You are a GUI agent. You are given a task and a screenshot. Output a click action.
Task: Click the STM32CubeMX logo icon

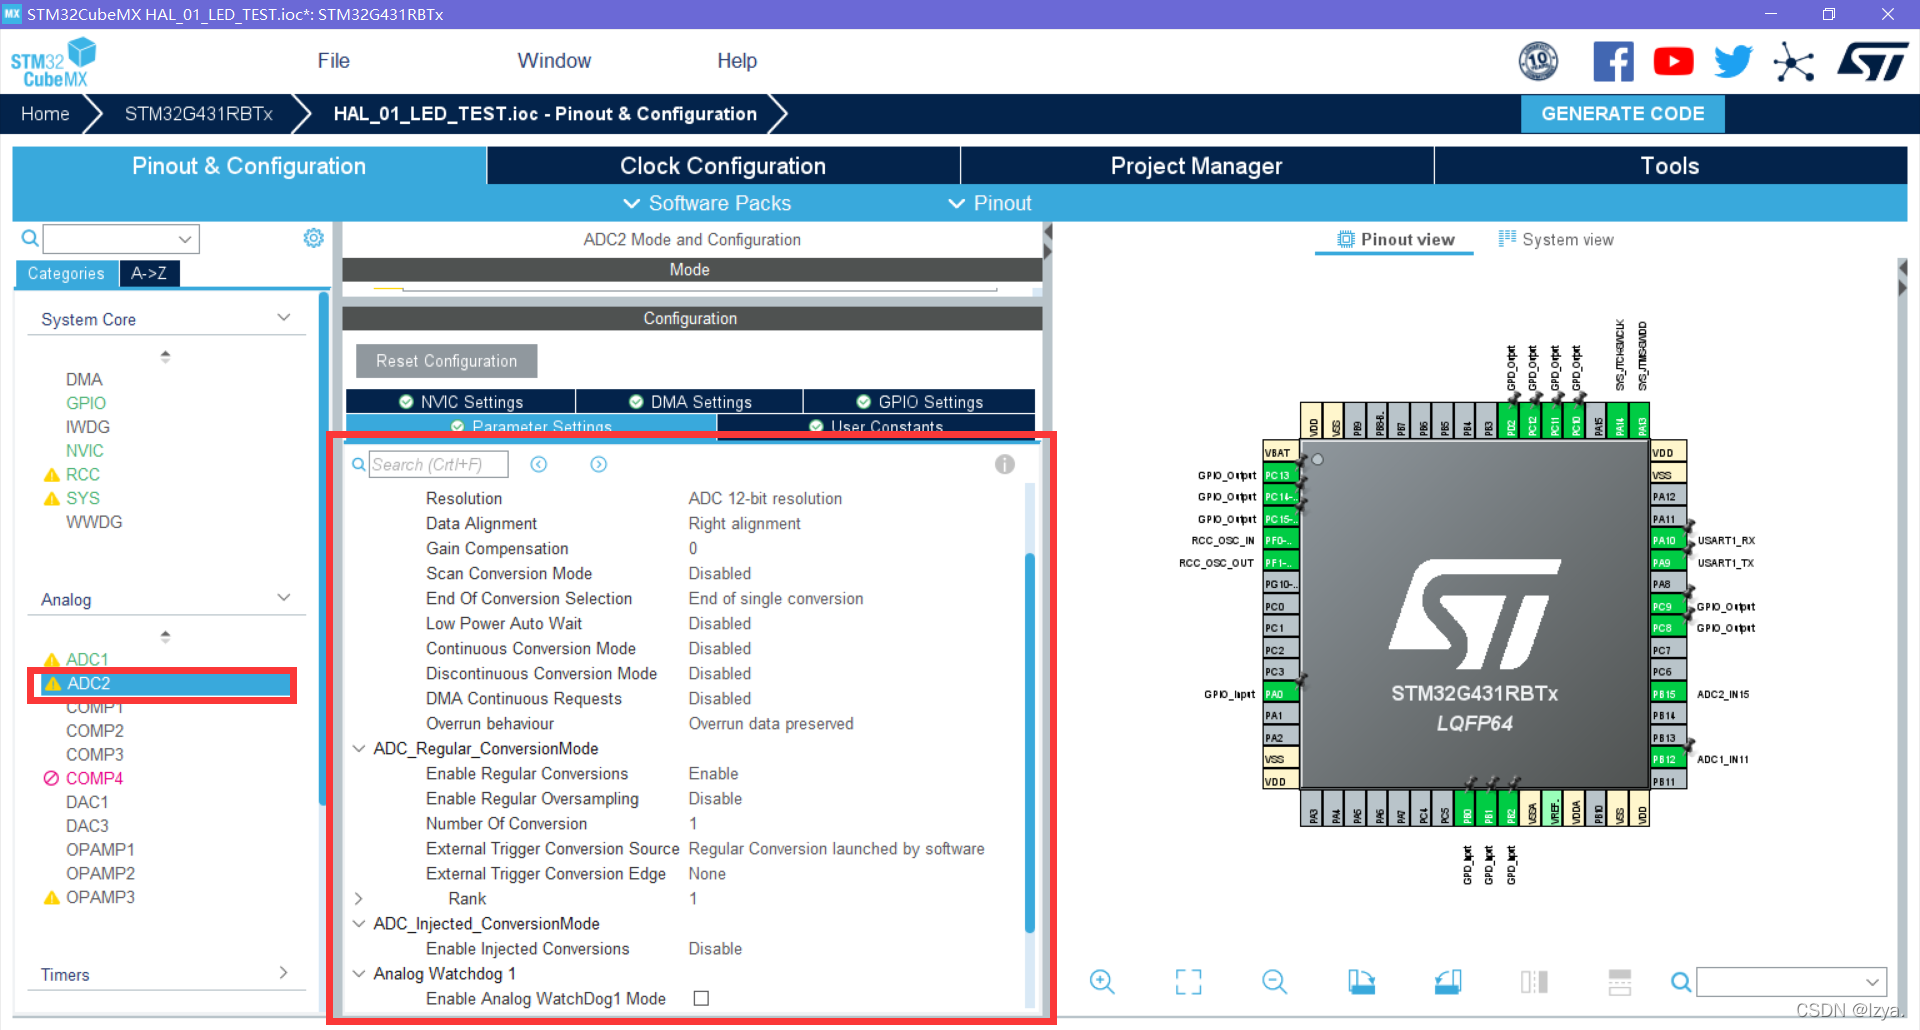53,62
